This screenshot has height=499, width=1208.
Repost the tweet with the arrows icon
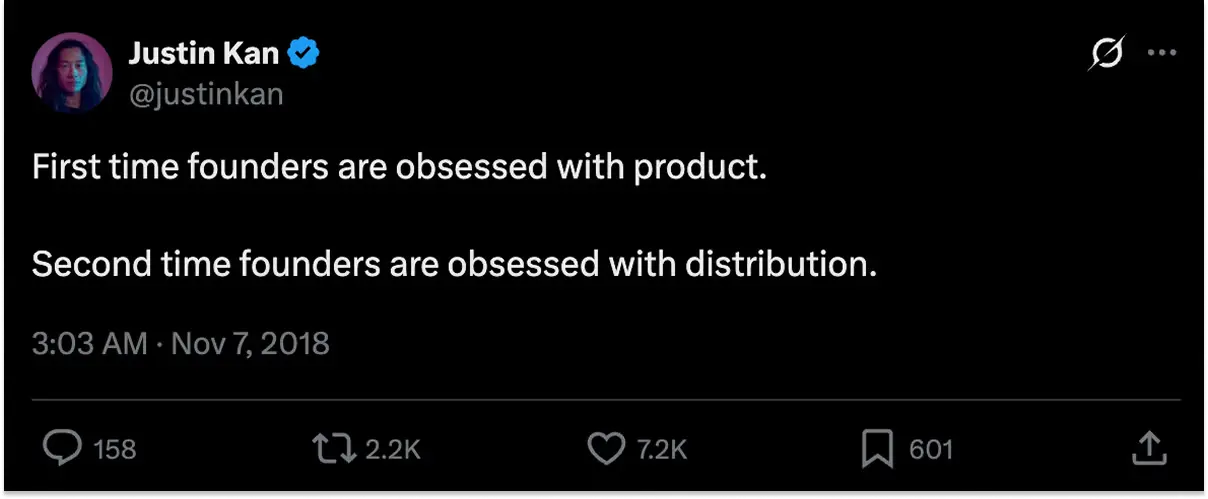click(x=333, y=449)
